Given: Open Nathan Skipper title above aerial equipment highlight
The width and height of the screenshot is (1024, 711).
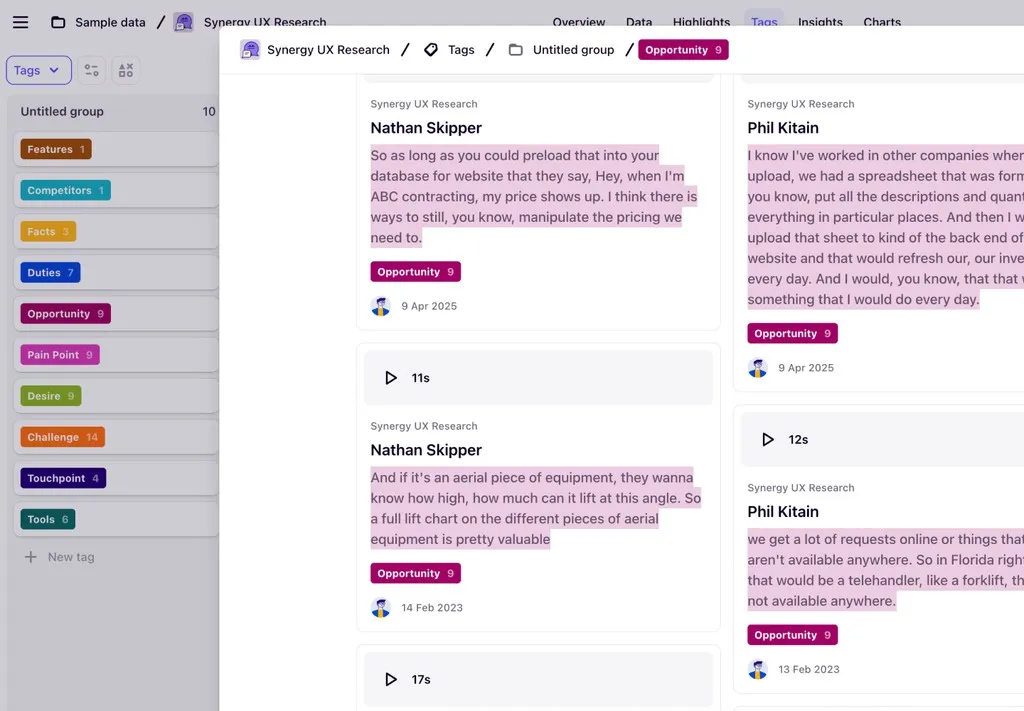Looking at the screenshot, I should point(426,450).
